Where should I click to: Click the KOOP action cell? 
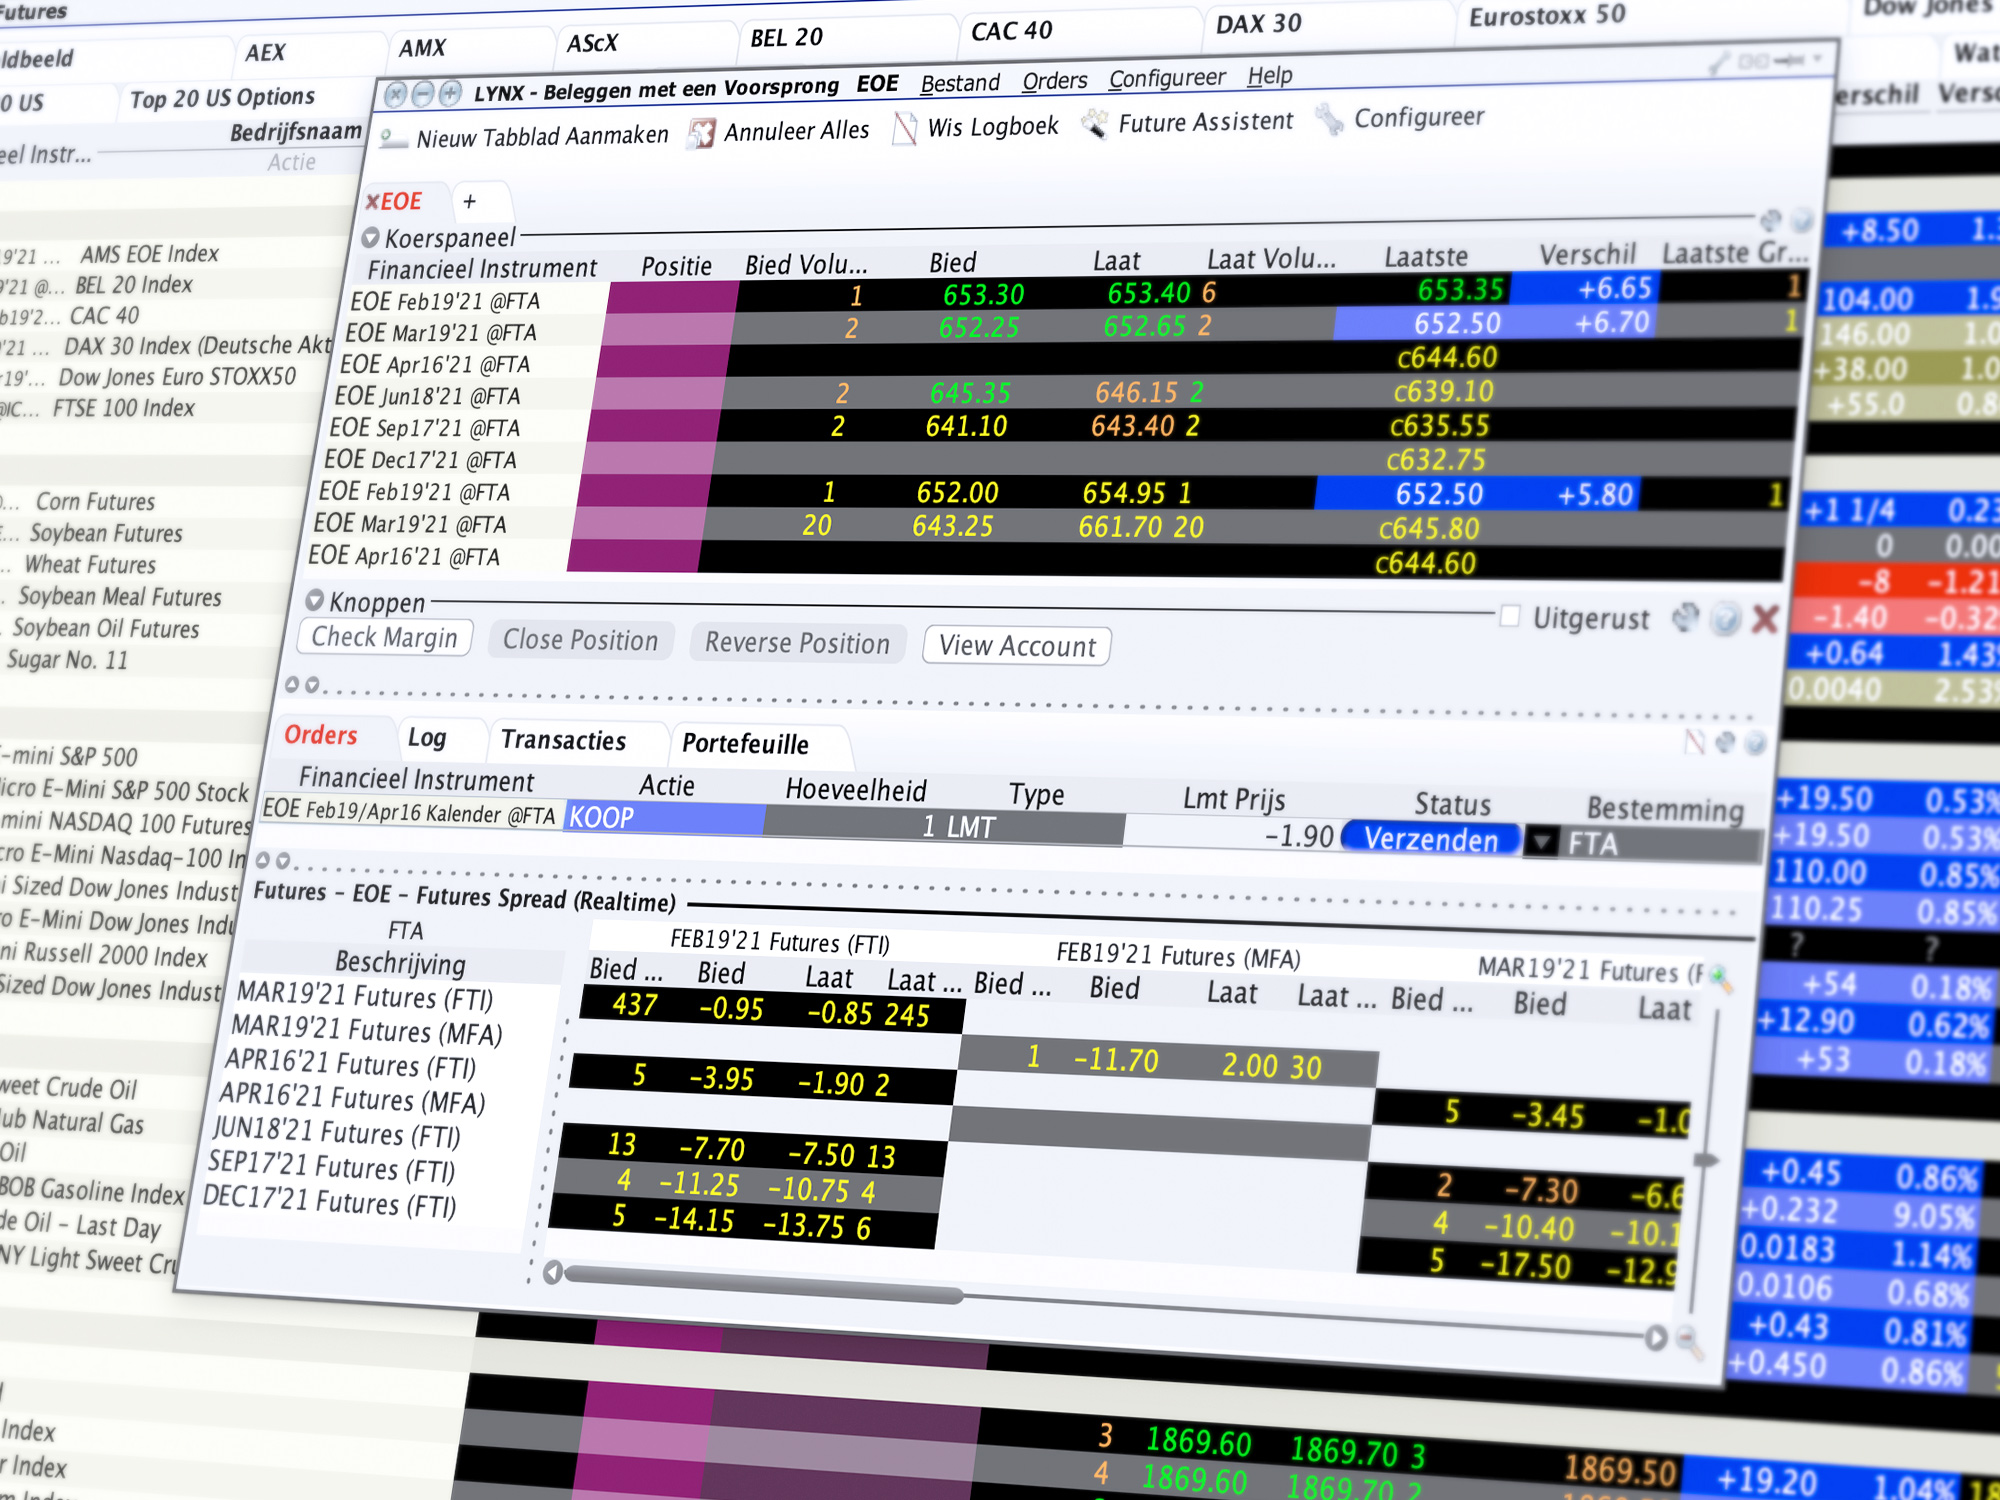(664, 818)
